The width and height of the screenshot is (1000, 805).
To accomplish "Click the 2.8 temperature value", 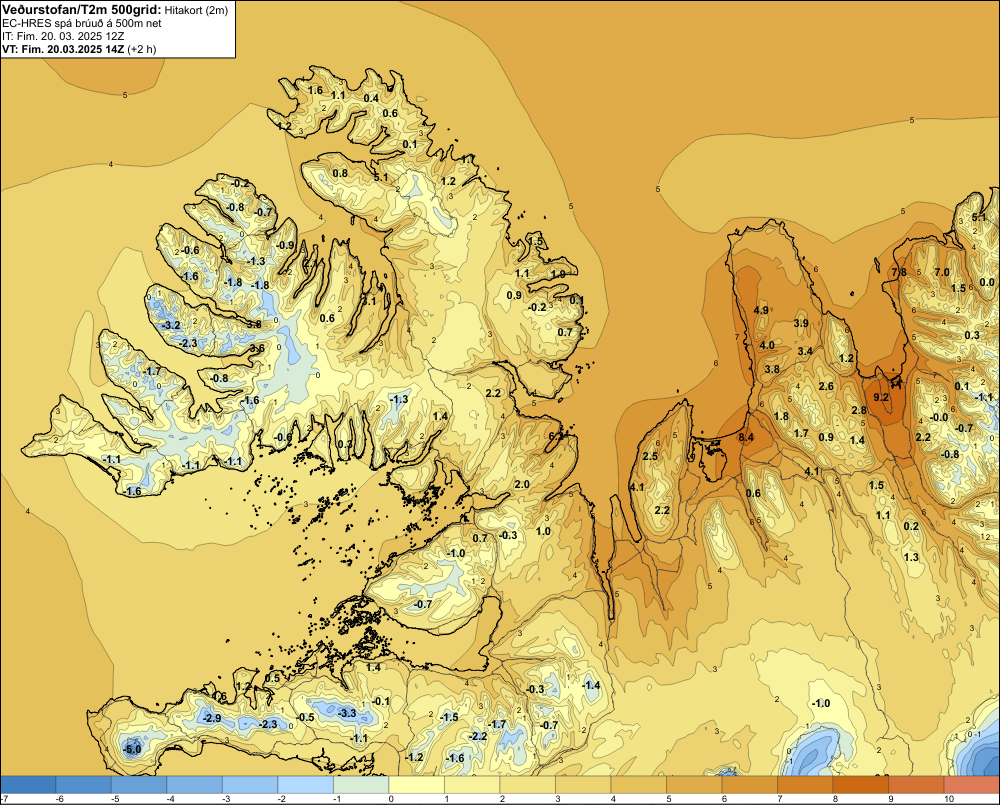I will click(x=859, y=410).
